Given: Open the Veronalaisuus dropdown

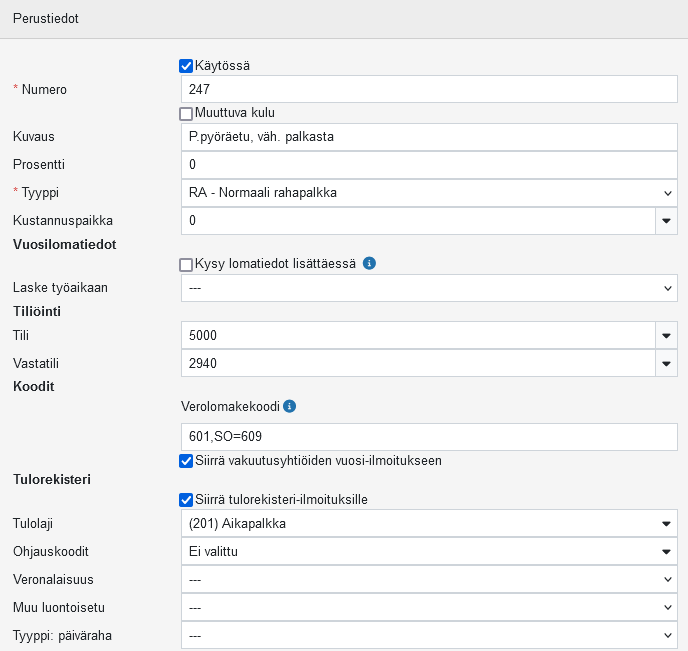Looking at the screenshot, I should 428,579.
